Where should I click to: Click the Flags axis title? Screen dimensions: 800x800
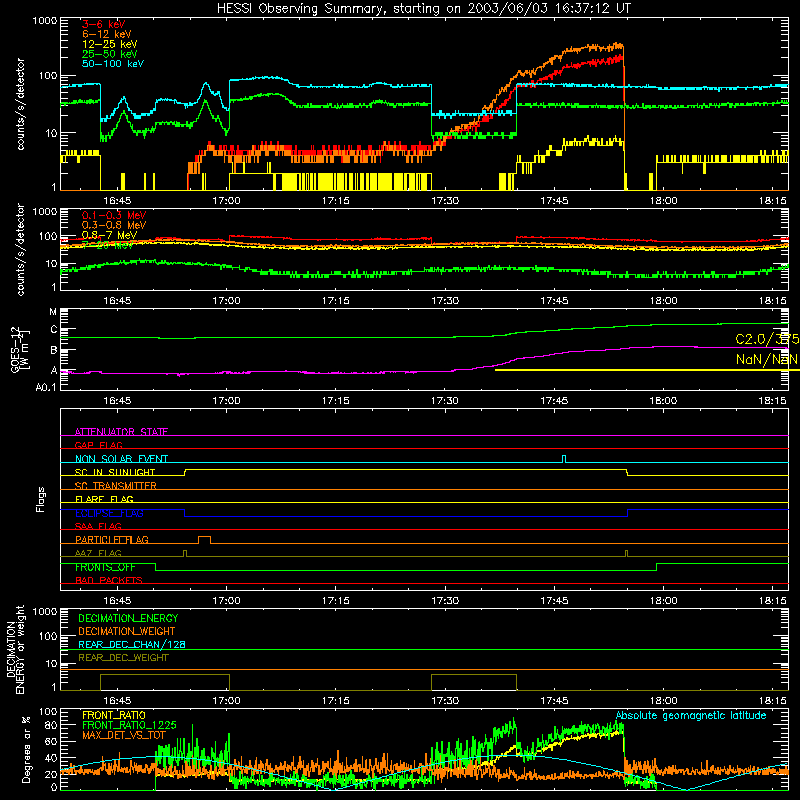pyautogui.click(x=40, y=499)
